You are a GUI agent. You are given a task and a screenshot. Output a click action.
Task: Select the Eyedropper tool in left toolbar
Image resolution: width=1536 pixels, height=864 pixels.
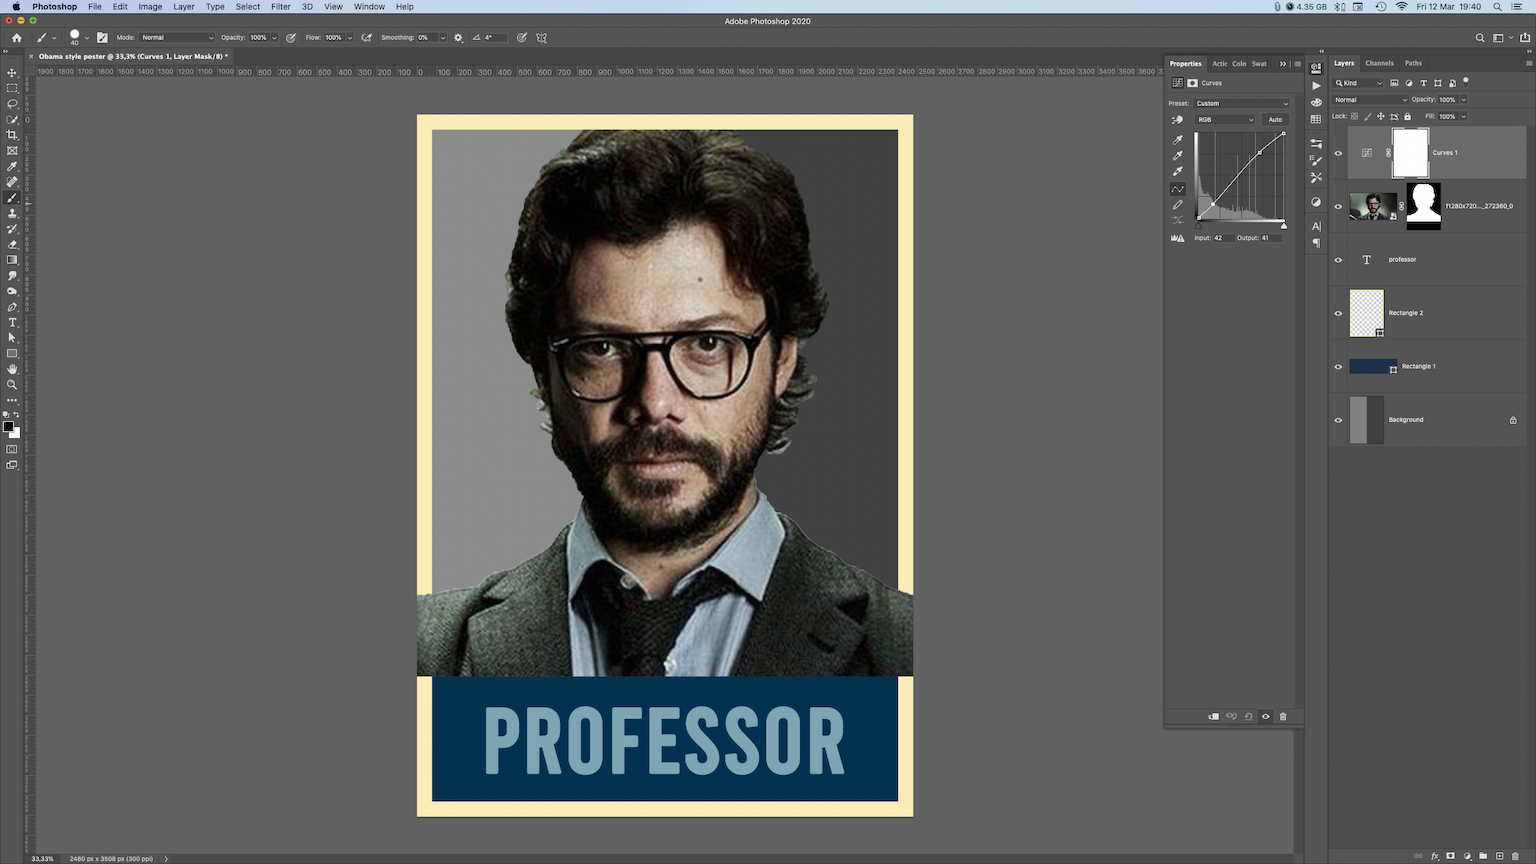point(12,166)
